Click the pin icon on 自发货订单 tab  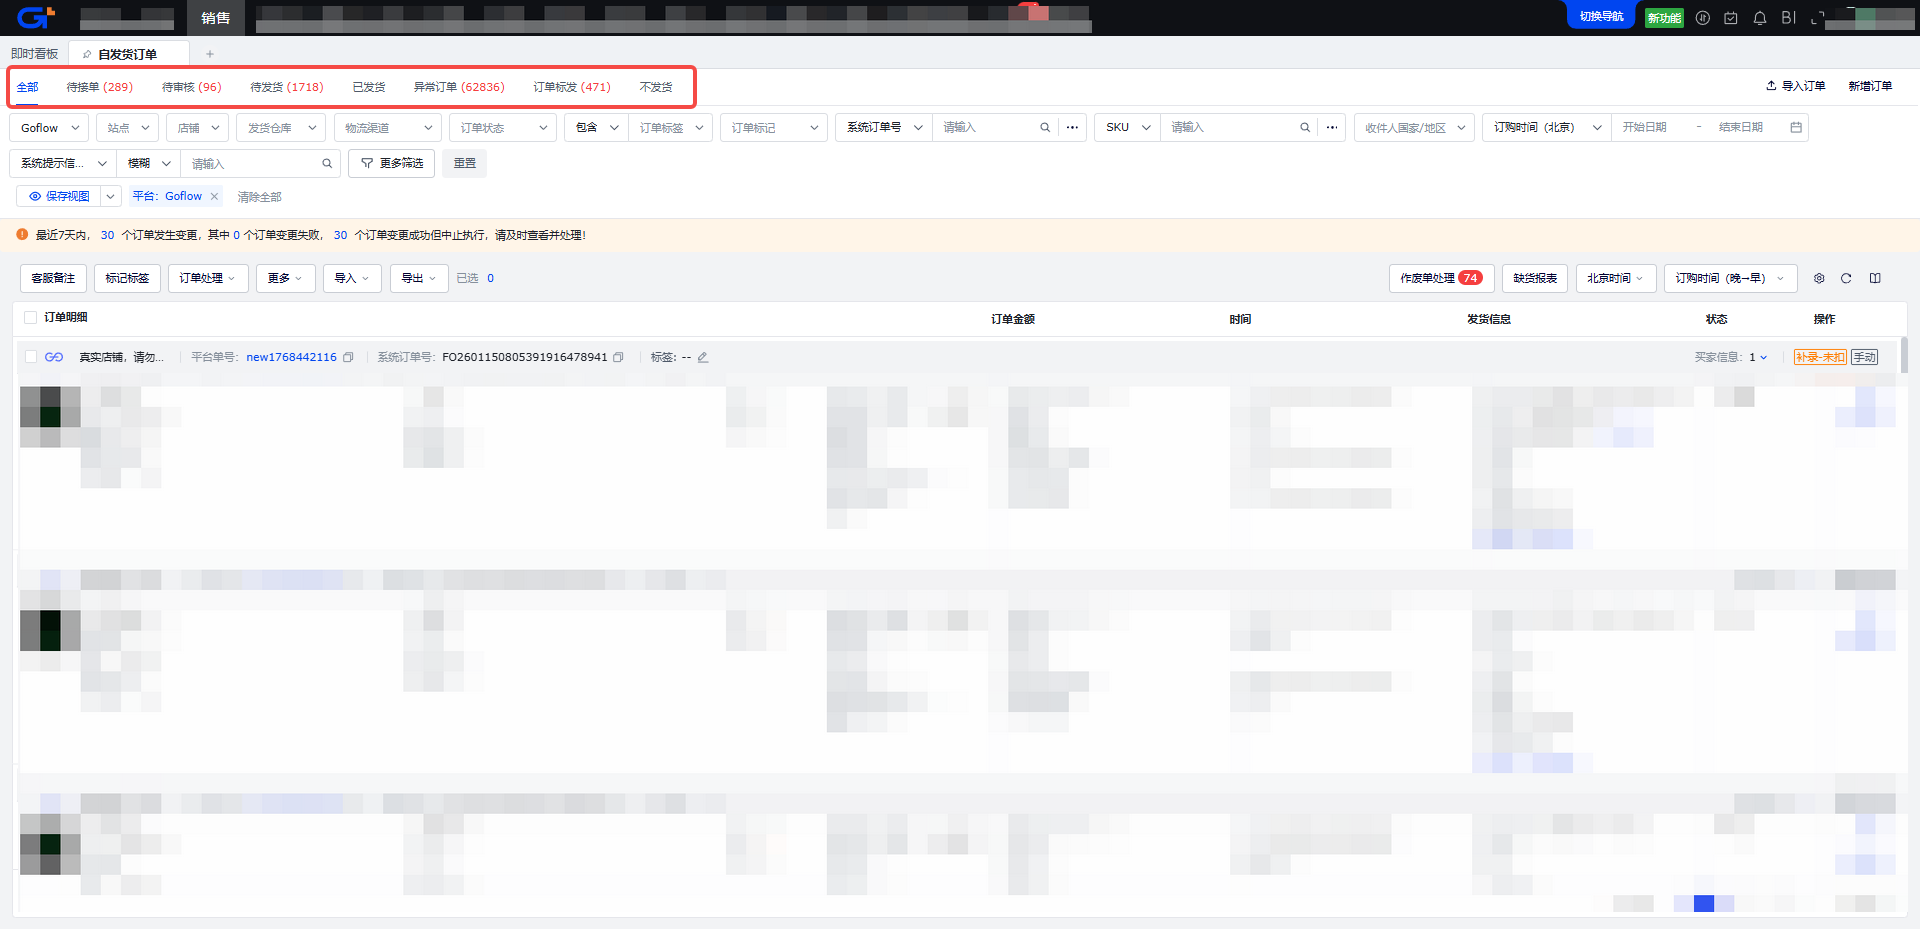(87, 54)
